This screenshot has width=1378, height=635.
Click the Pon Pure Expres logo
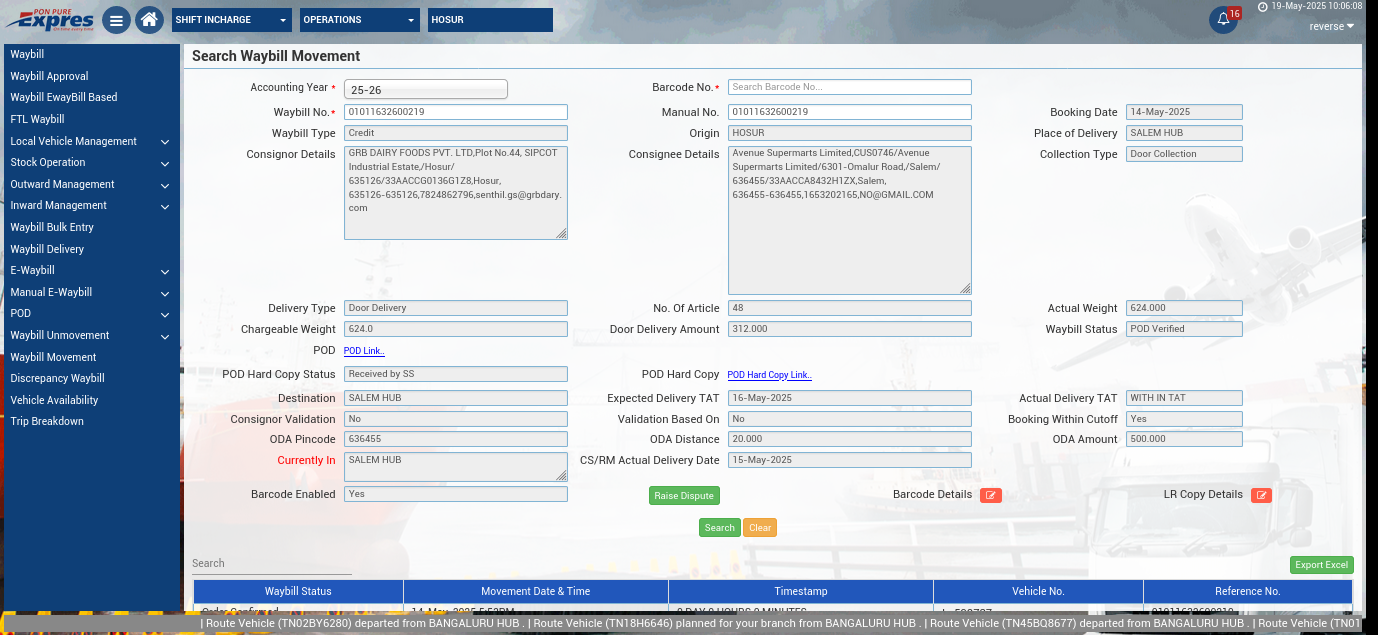click(50, 19)
